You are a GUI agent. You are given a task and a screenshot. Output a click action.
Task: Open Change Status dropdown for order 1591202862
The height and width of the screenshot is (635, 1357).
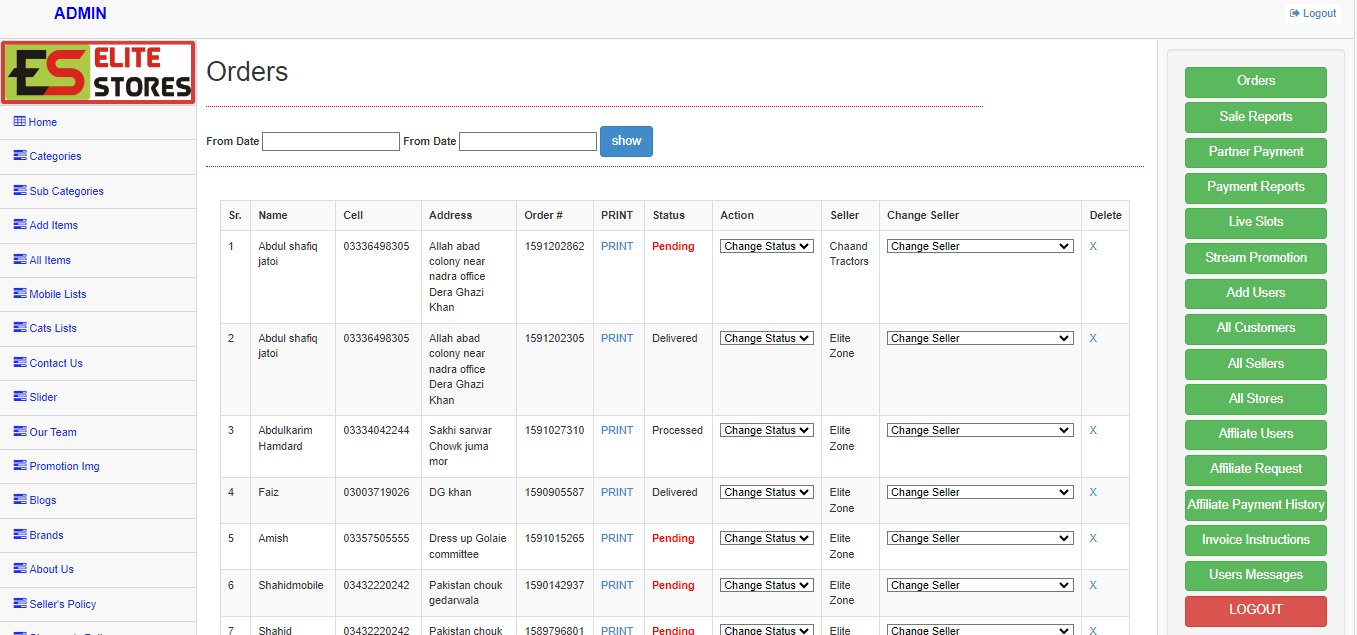point(767,246)
